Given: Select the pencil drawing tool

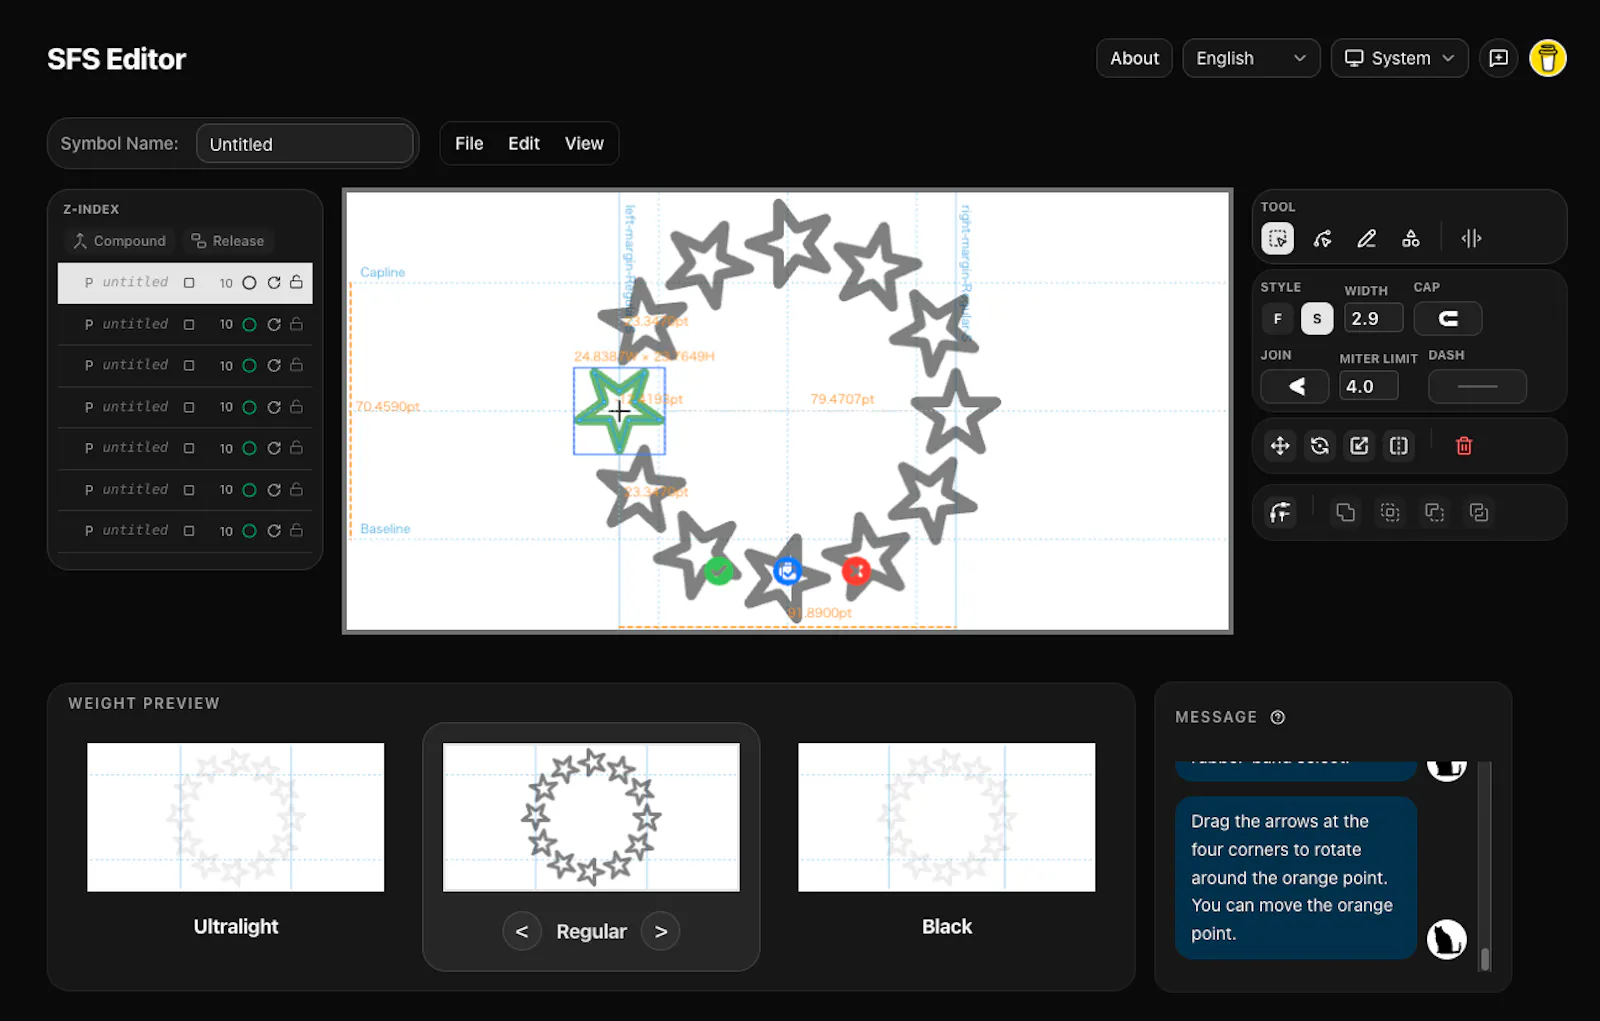Looking at the screenshot, I should click(x=1366, y=238).
